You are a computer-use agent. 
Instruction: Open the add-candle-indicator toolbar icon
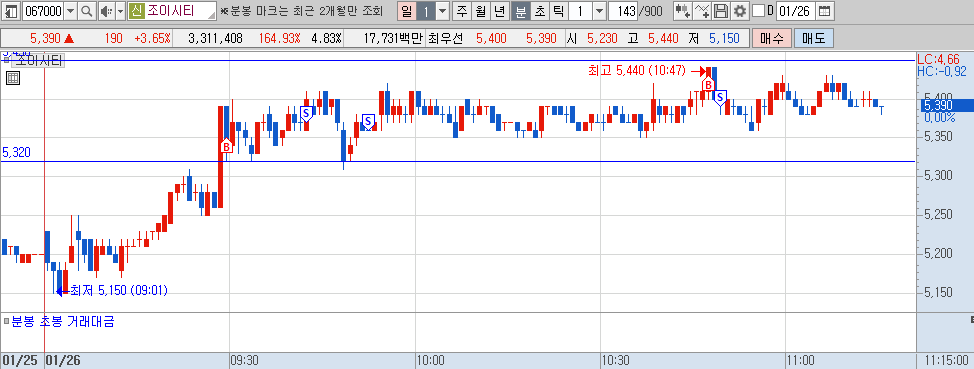(683, 11)
